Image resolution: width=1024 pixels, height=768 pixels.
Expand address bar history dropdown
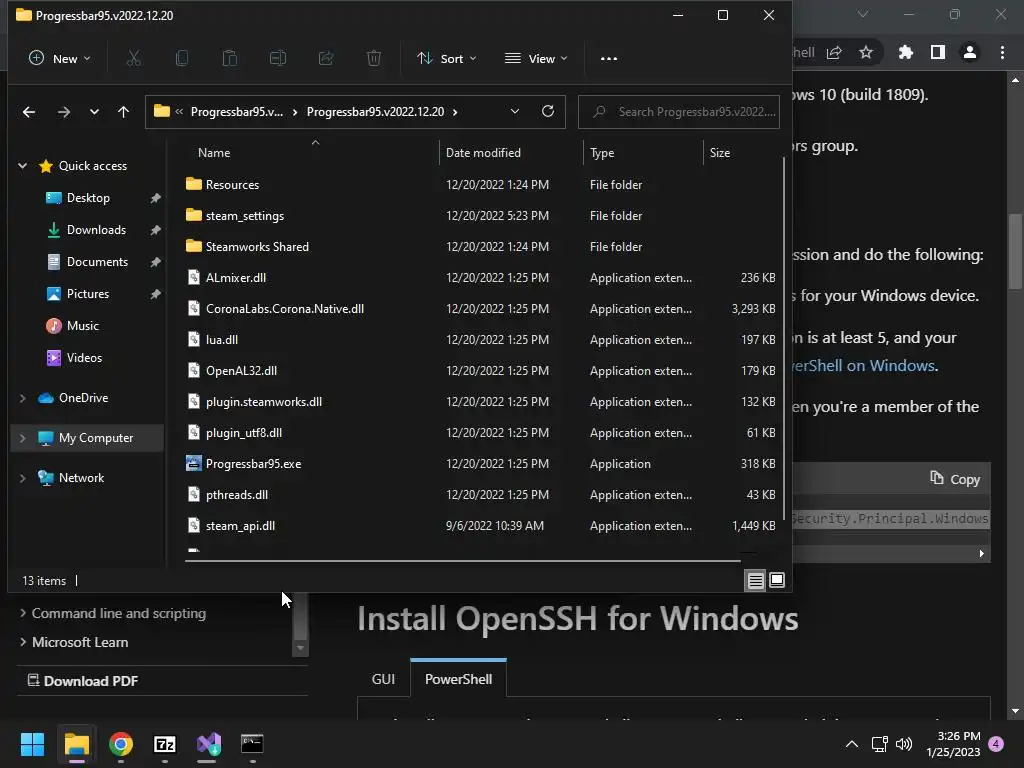click(x=515, y=111)
